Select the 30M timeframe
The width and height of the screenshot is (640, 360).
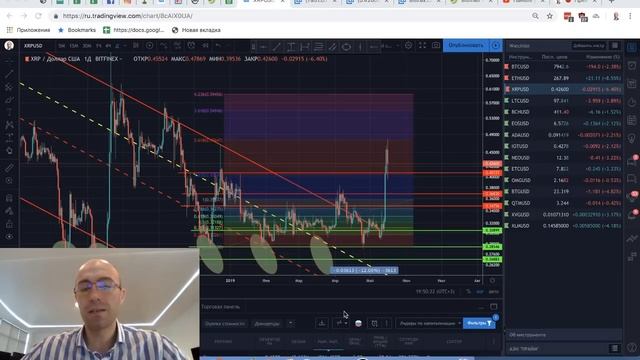[87, 46]
